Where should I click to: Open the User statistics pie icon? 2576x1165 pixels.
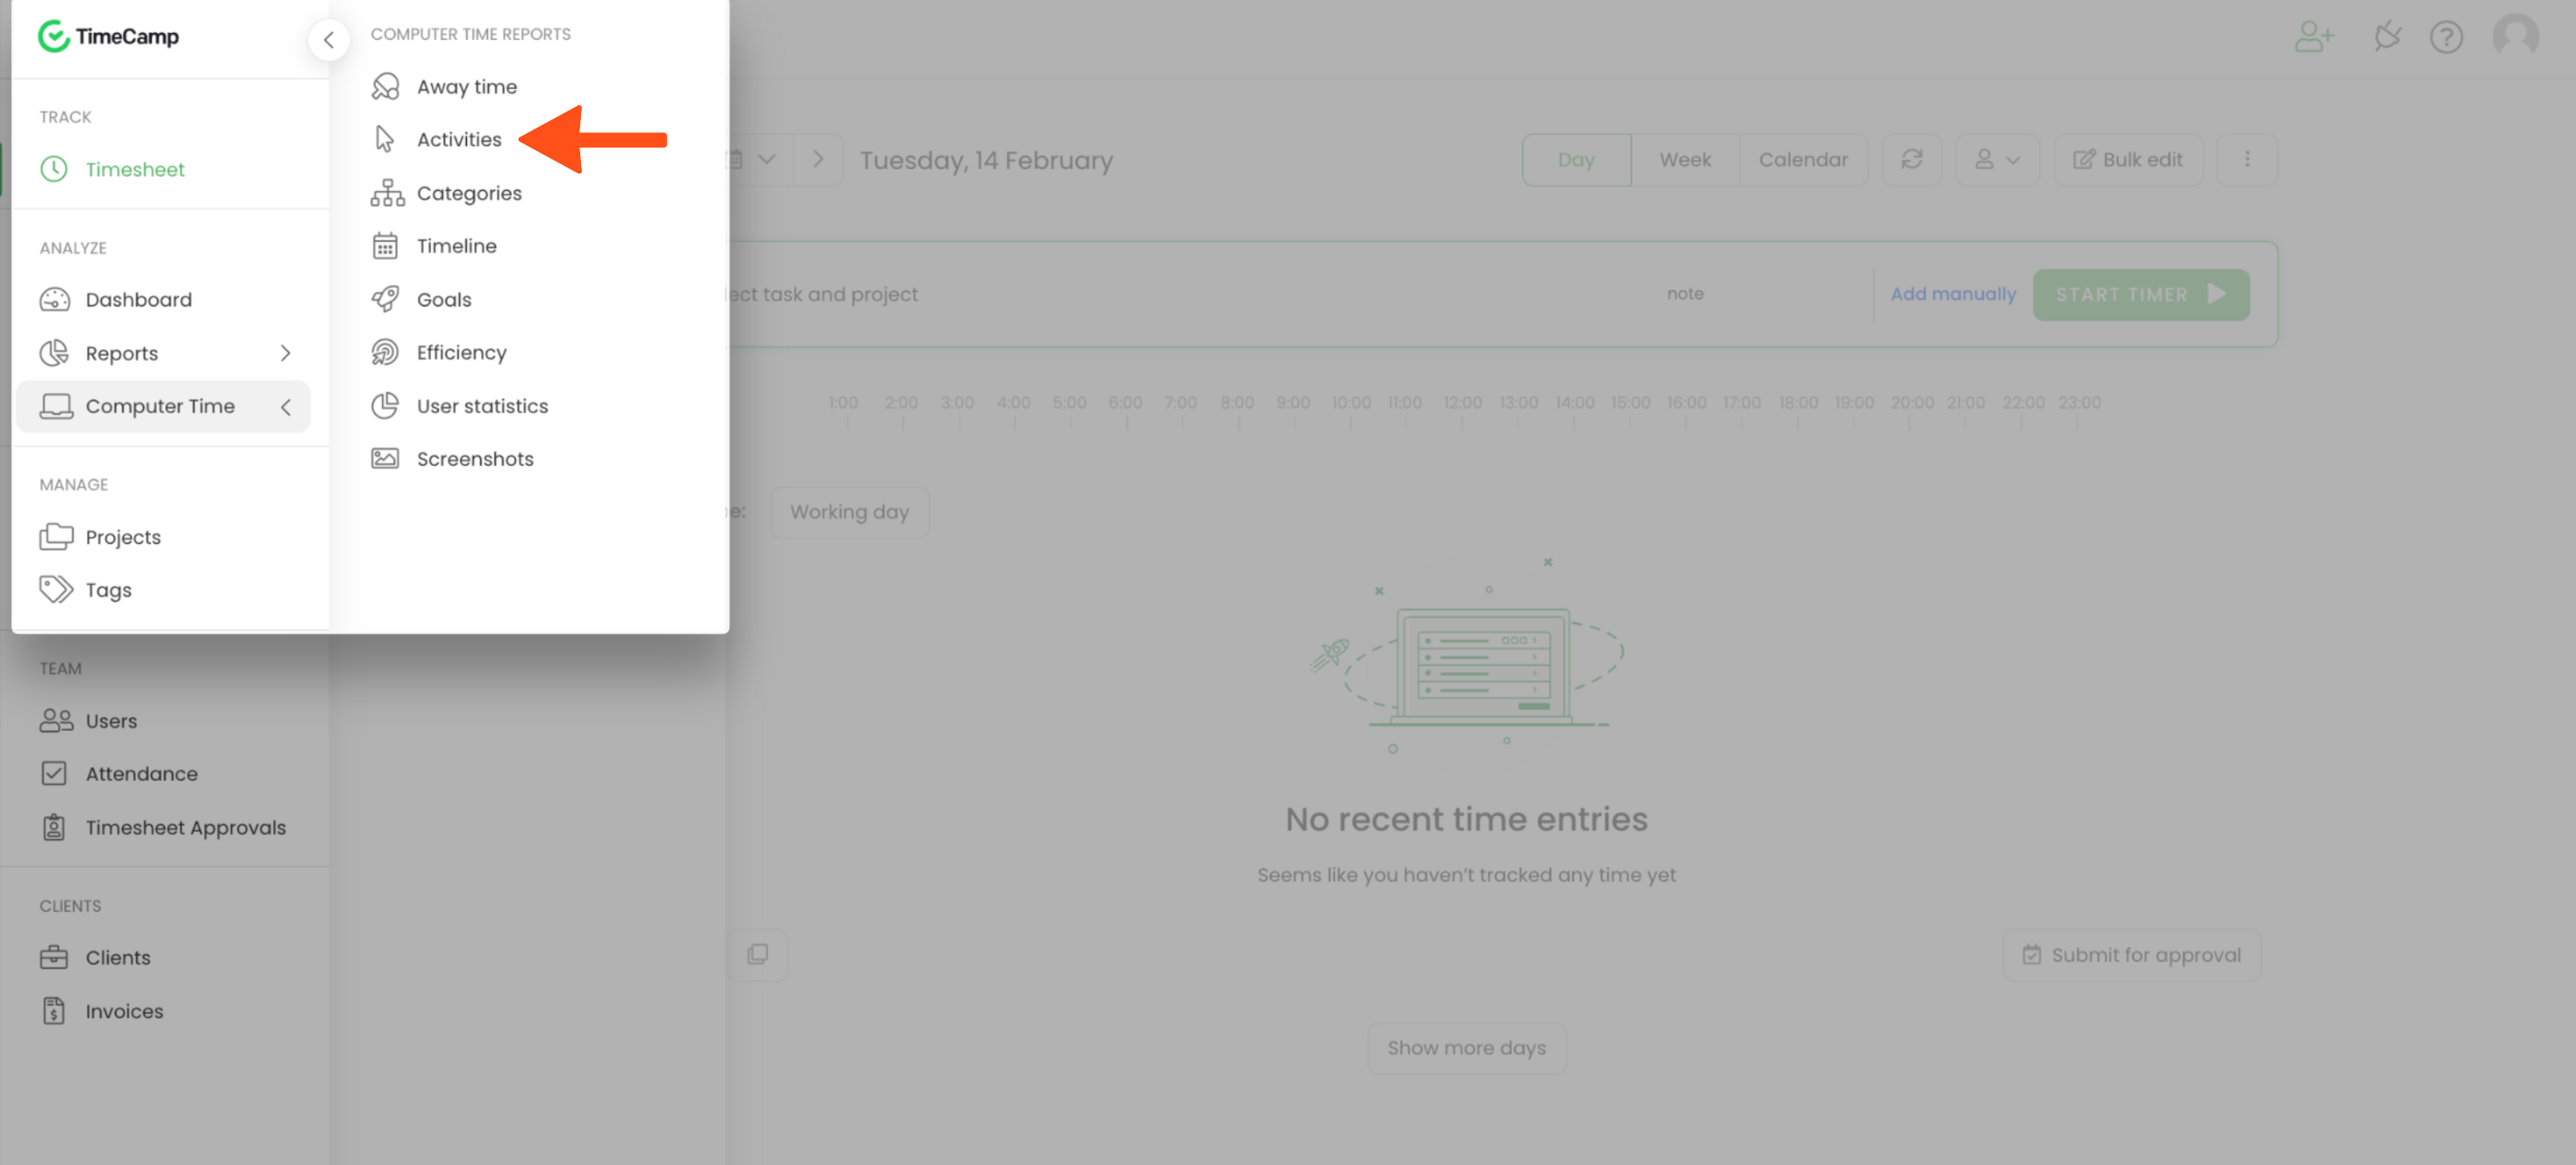point(385,406)
